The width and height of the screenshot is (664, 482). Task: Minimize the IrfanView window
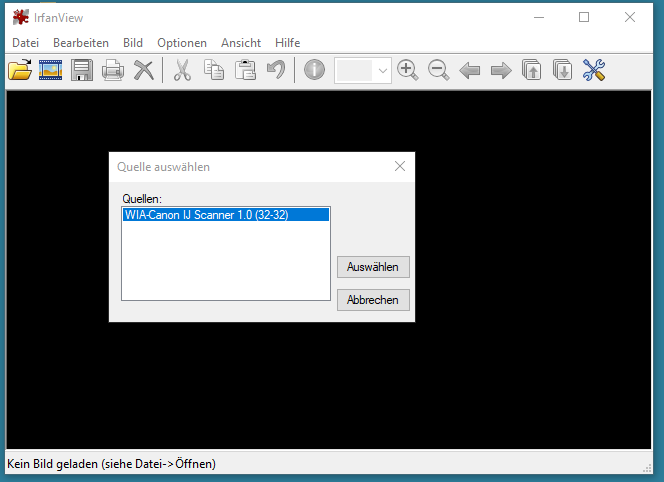pos(539,17)
